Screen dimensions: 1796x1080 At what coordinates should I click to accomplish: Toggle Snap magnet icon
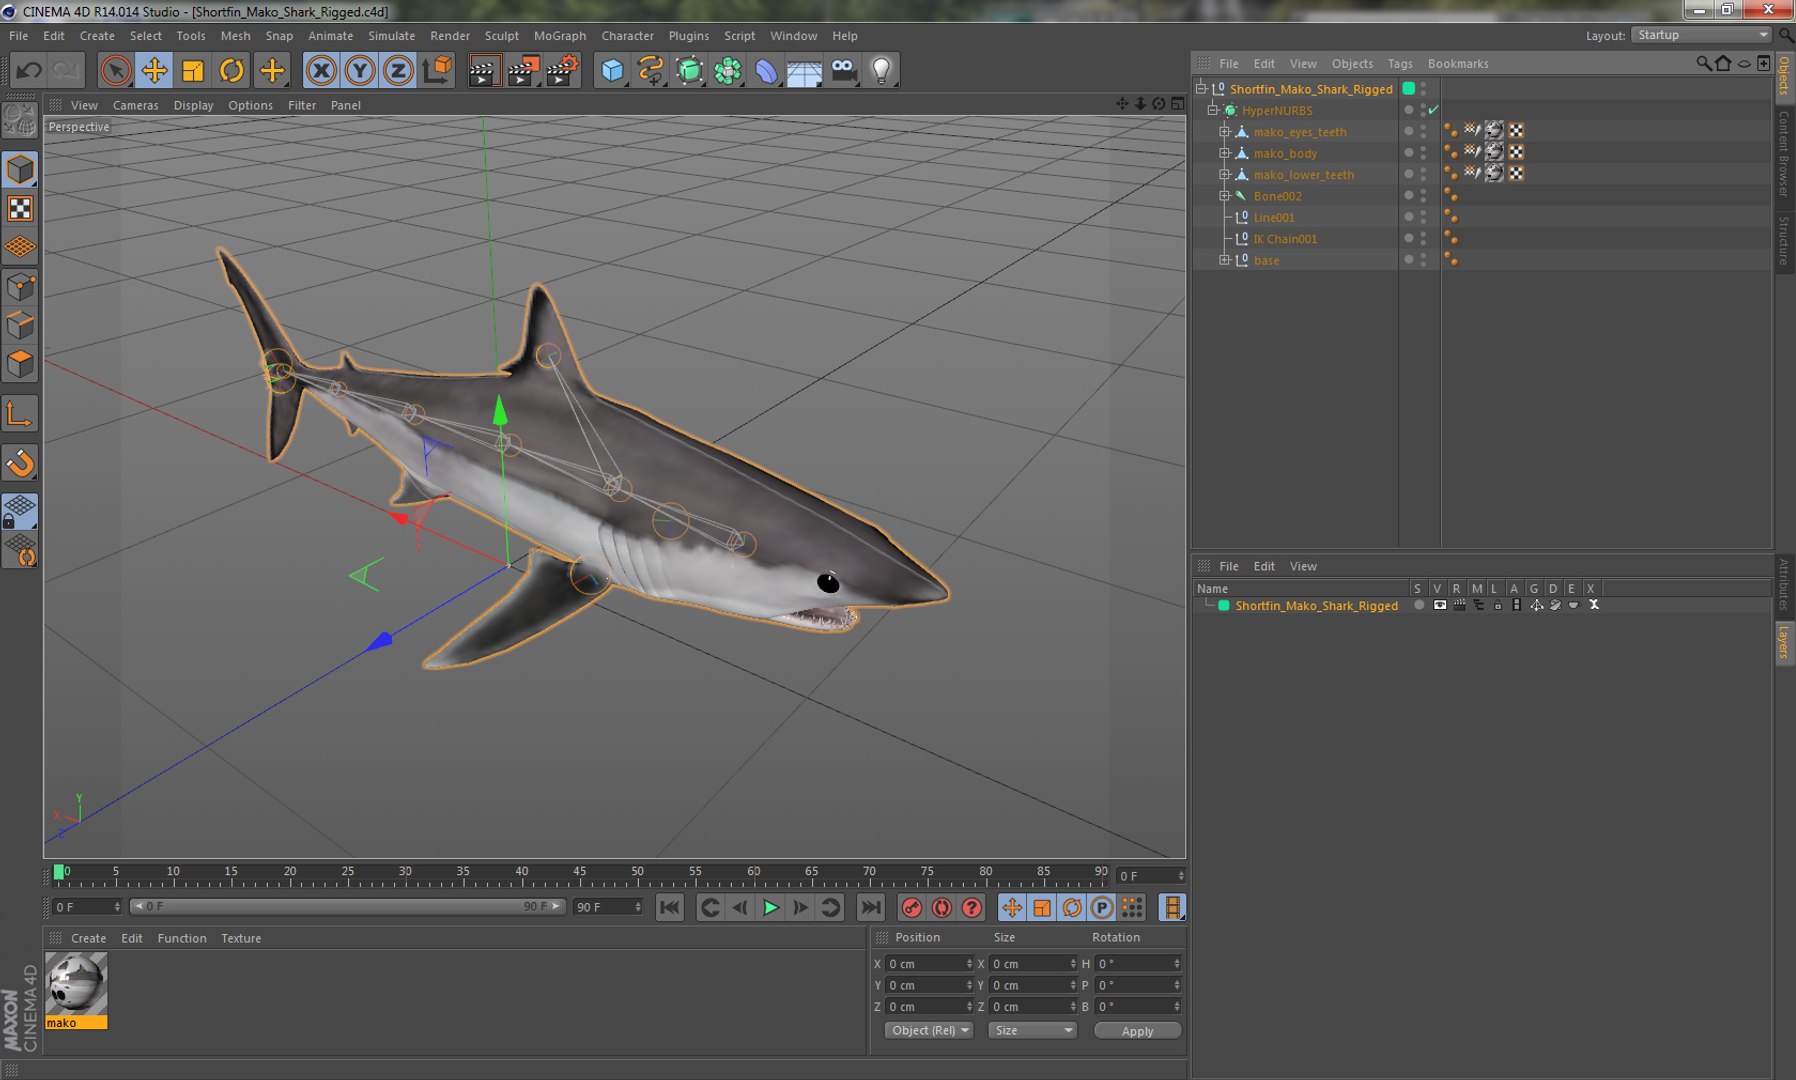[20, 463]
